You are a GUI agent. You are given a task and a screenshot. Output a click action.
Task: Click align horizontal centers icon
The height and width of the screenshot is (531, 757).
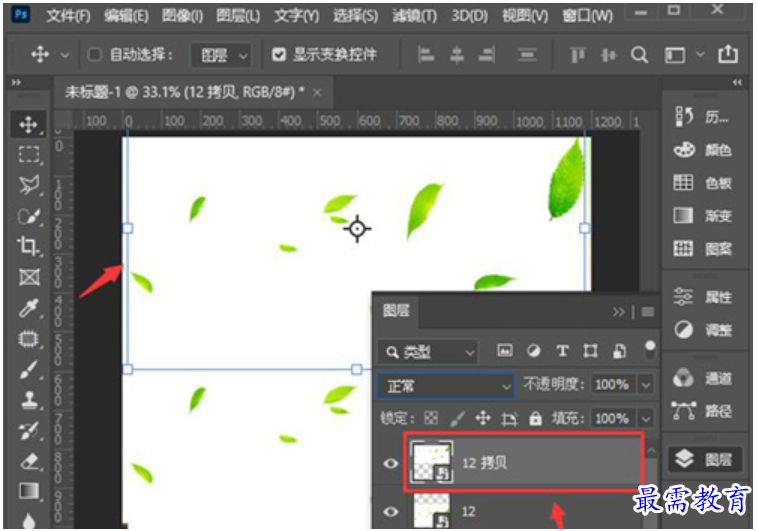coord(457,55)
